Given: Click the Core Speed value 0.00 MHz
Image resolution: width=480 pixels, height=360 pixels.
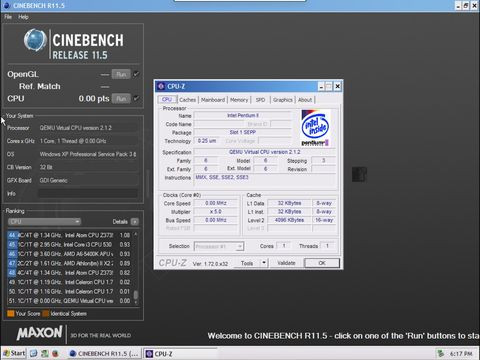Looking at the screenshot, I should pyautogui.click(x=216, y=203).
